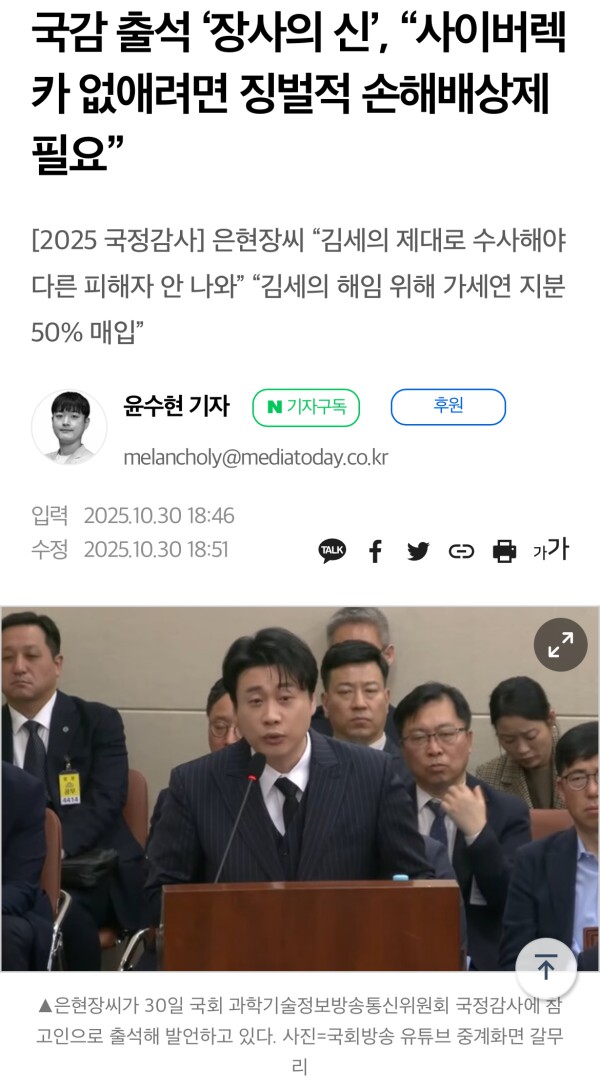The width and height of the screenshot is (600, 1088).
Task: Print the article using printer icon
Action: pyautogui.click(x=504, y=551)
